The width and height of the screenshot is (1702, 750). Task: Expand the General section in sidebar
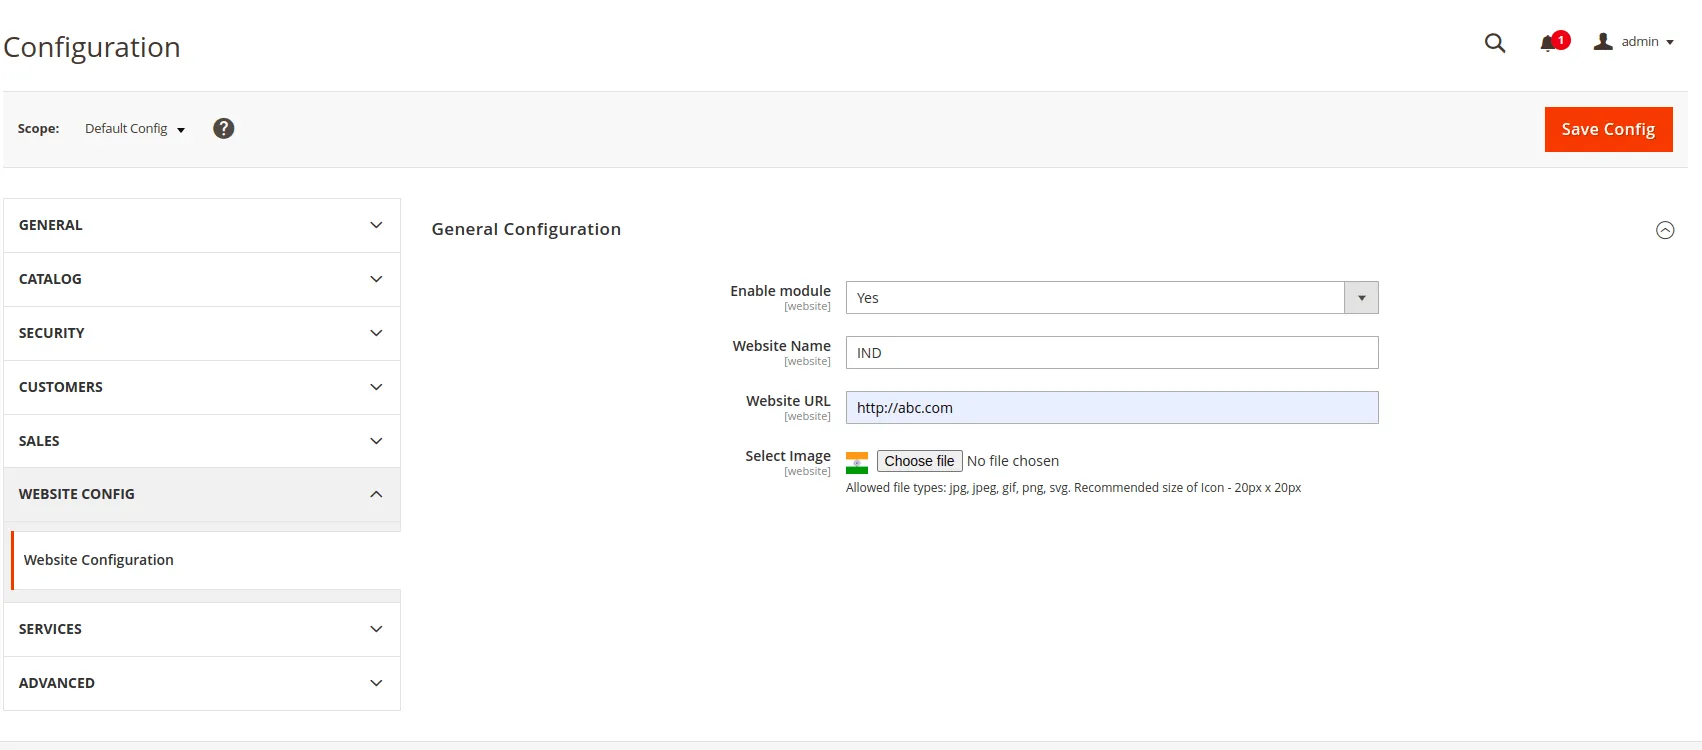(202, 226)
